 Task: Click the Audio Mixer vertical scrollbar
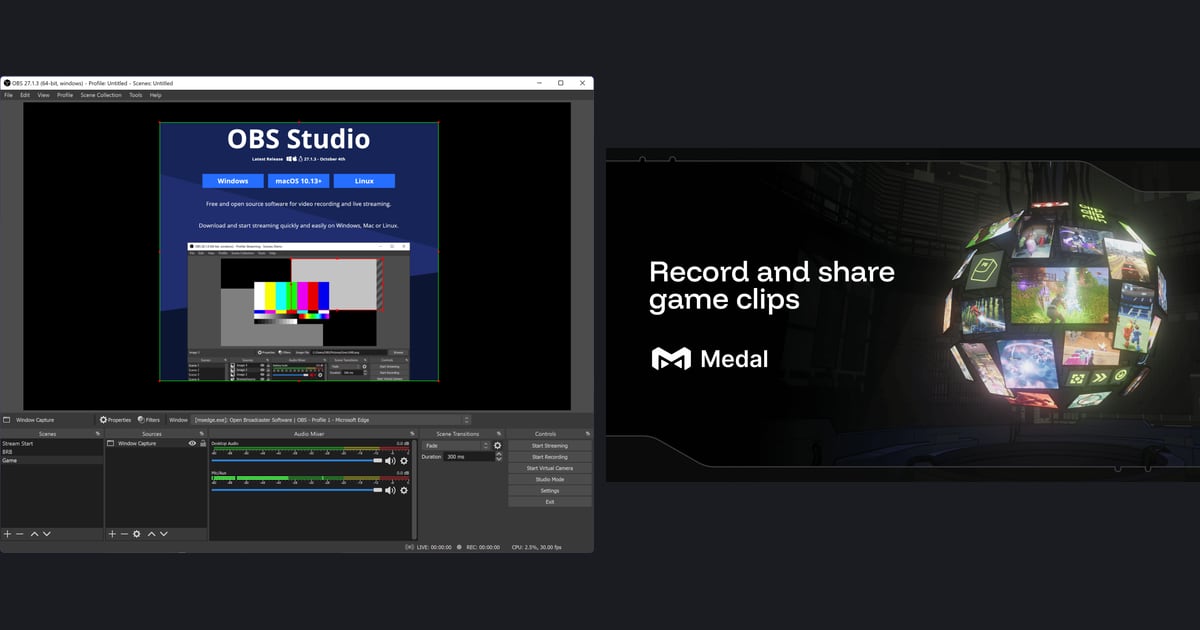pyautogui.click(x=412, y=489)
